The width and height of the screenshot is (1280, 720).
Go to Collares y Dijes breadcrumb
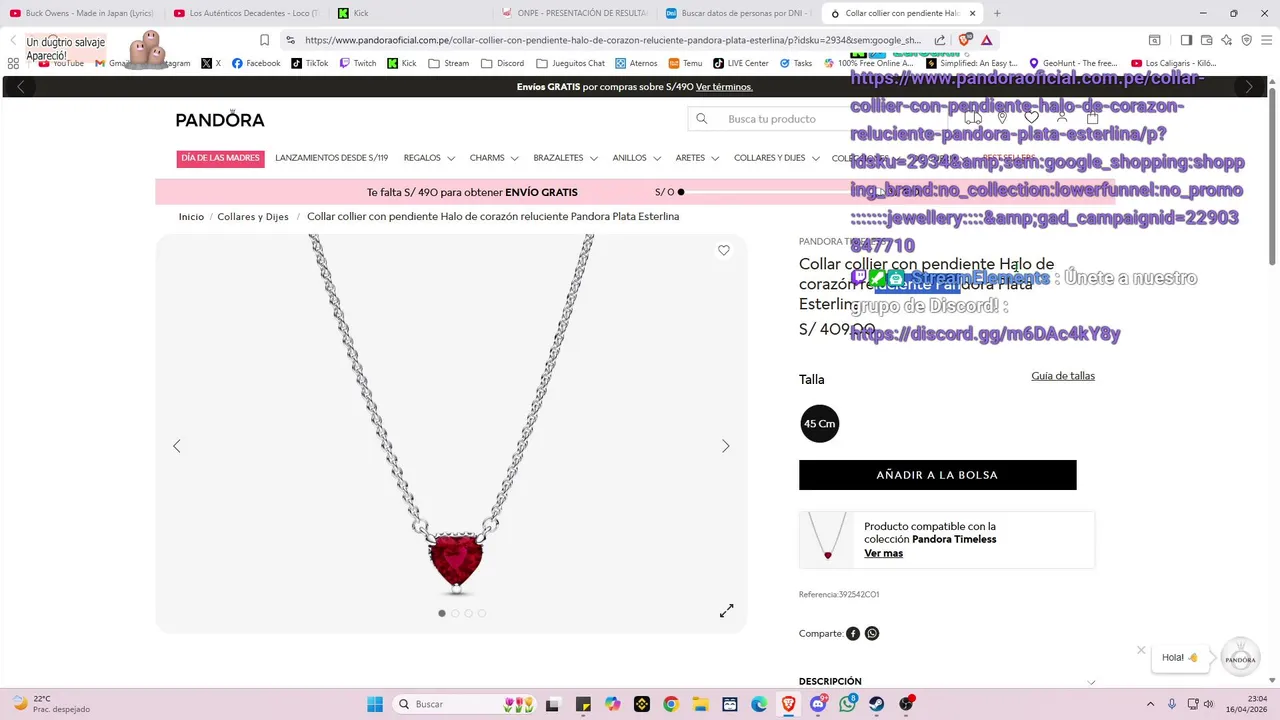pos(253,217)
